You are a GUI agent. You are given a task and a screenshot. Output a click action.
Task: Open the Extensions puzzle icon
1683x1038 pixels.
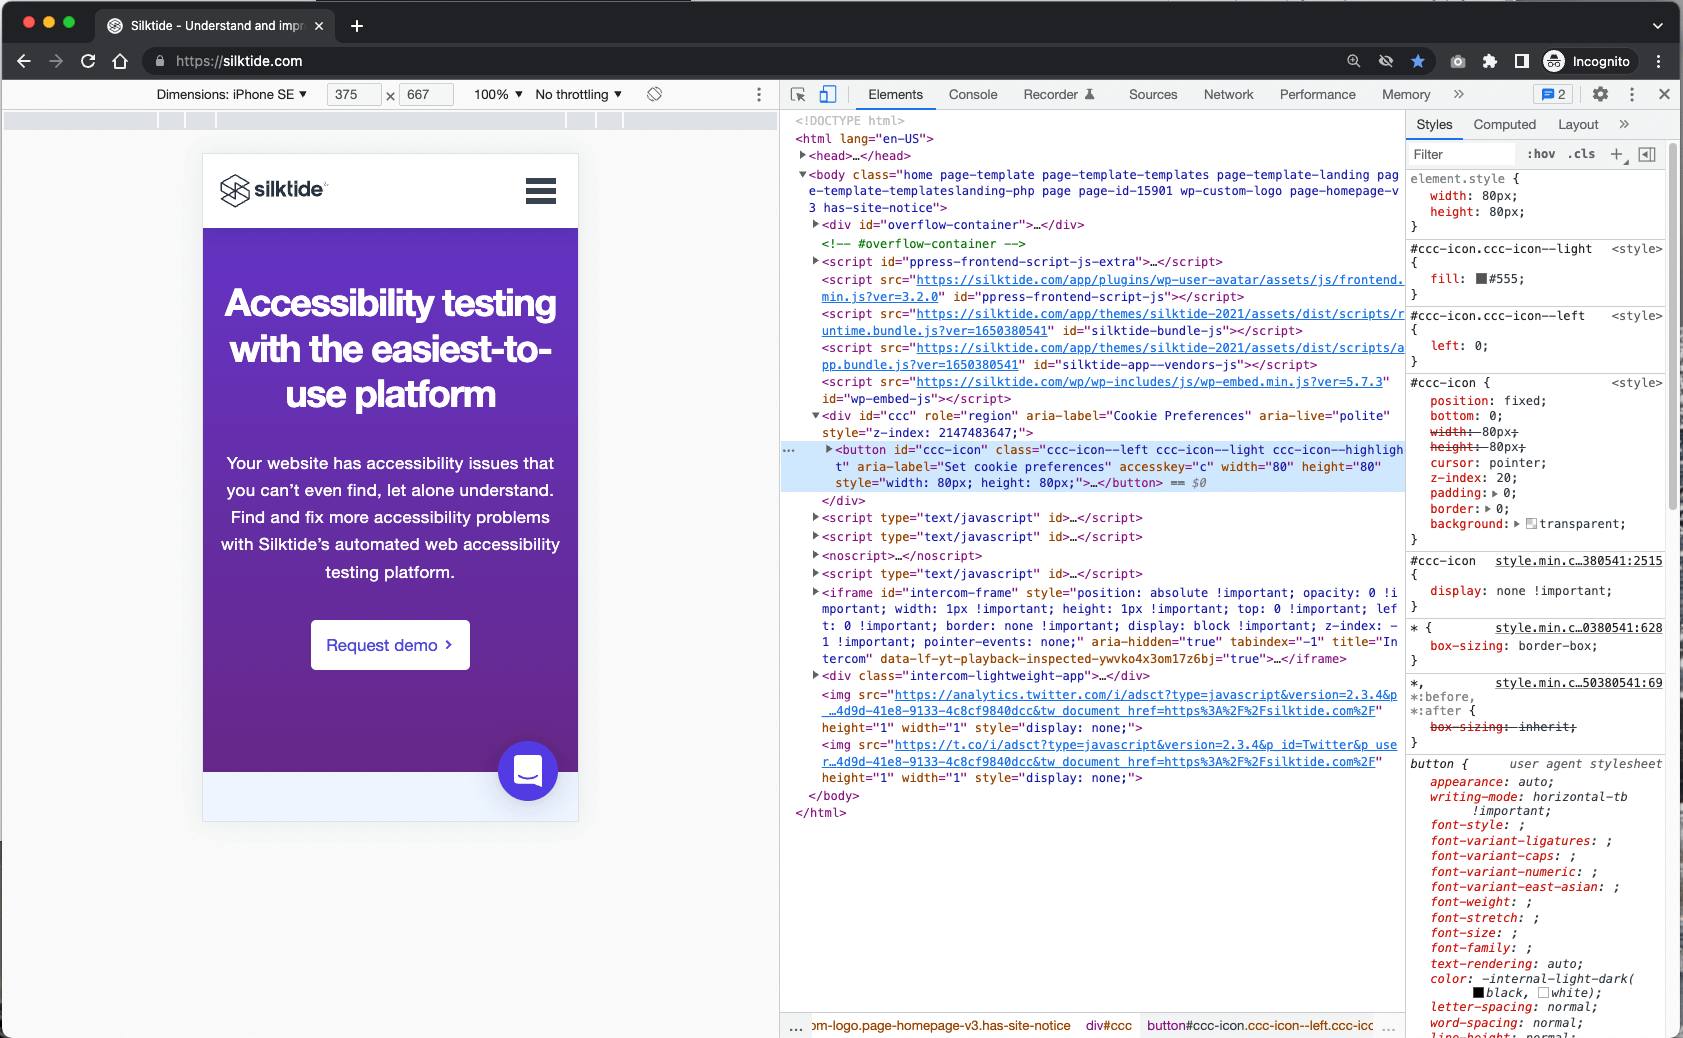click(x=1490, y=61)
